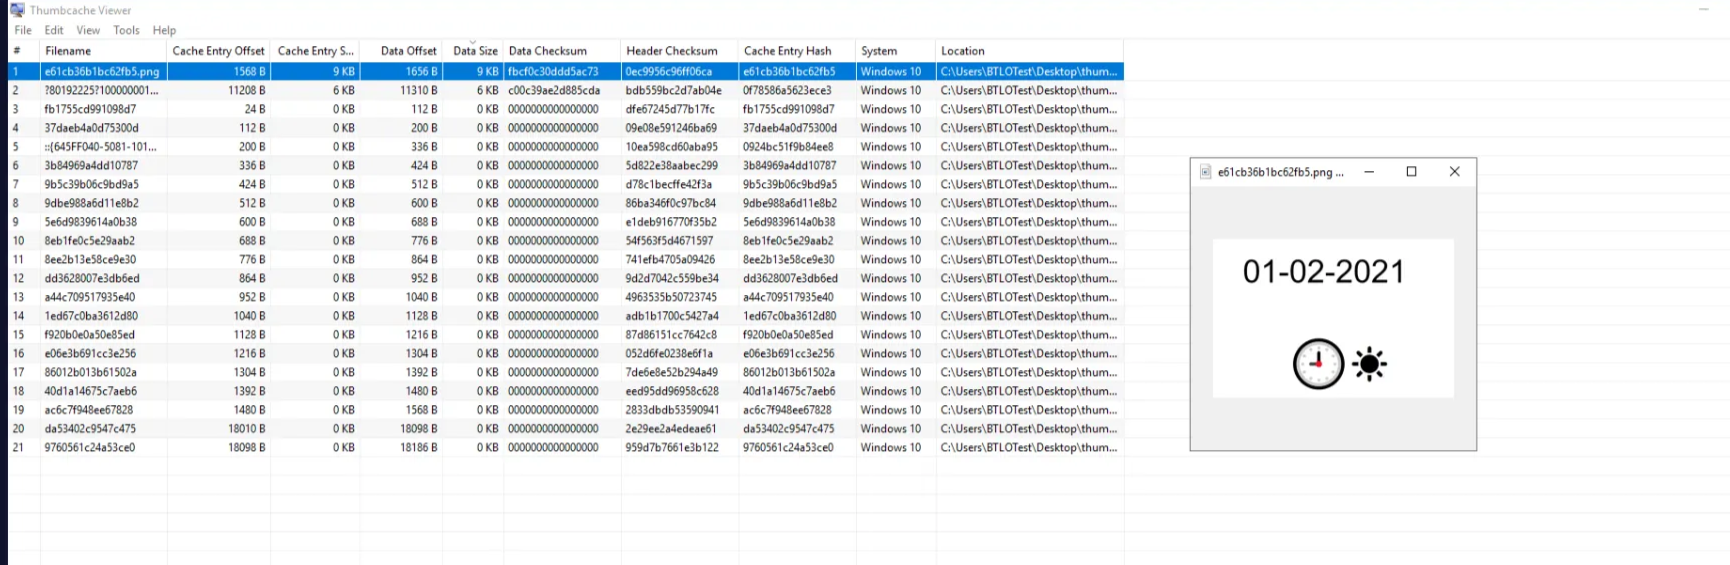Sort by the # index column header
The width and height of the screenshot is (1730, 565).
click(x=24, y=51)
